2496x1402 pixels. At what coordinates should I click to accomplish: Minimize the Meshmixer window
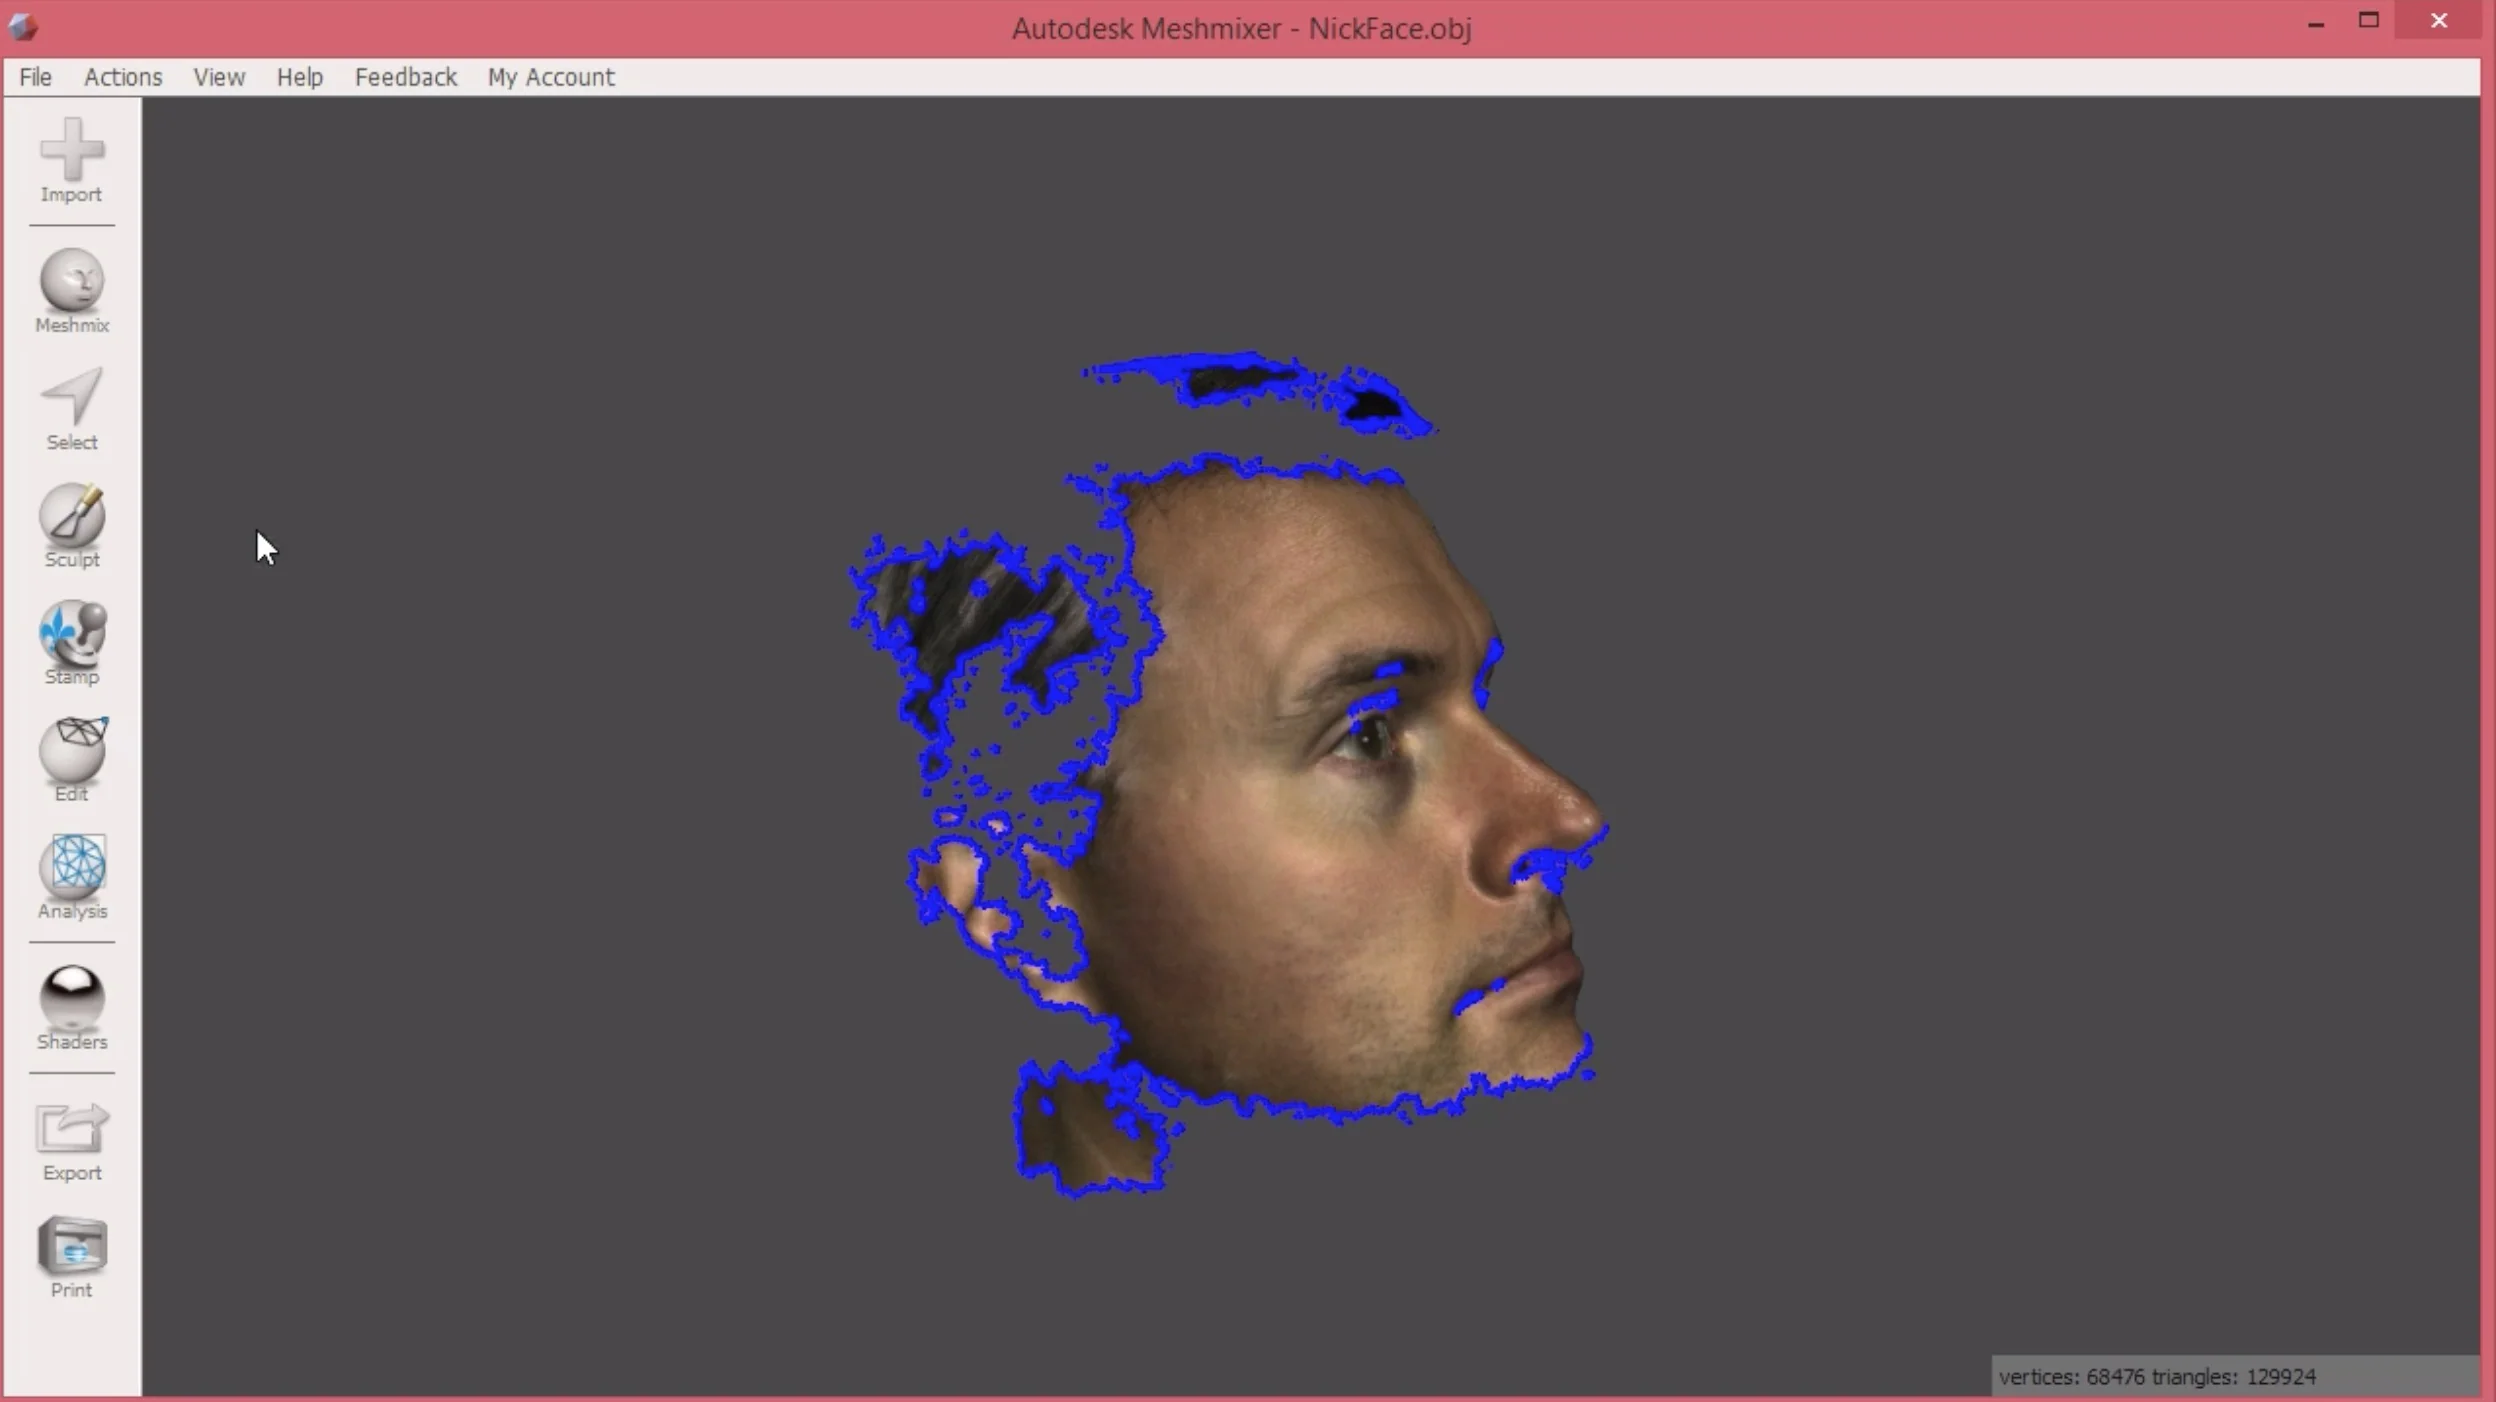point(2316,22)
